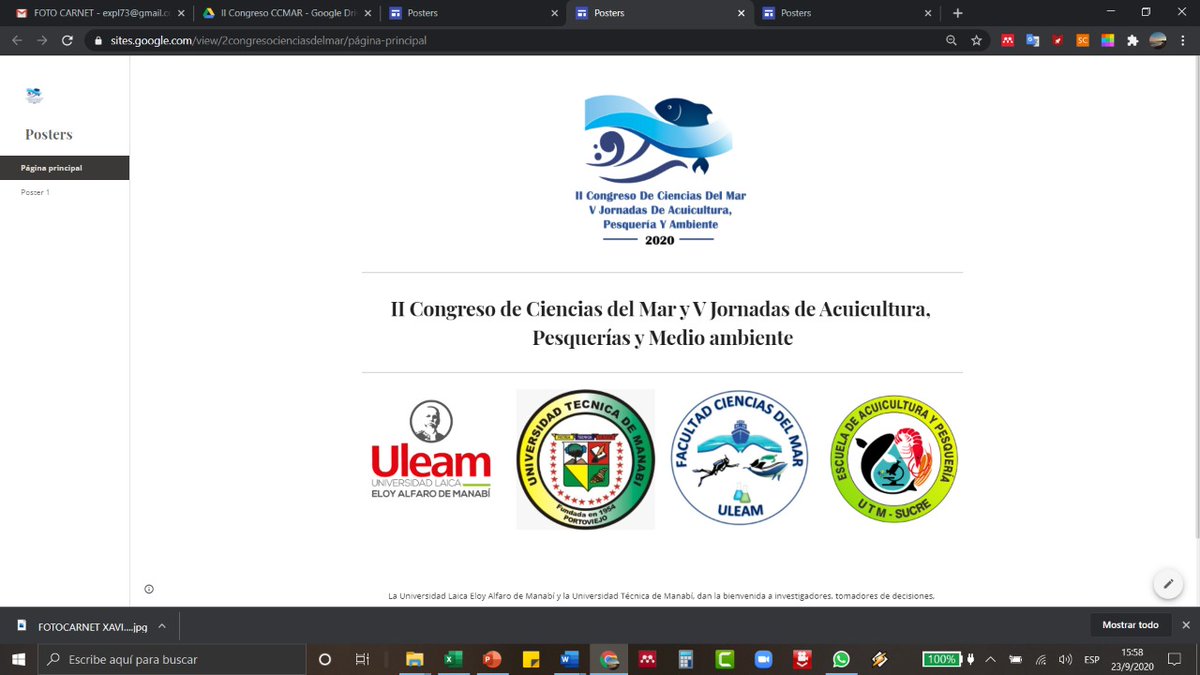This screenshot has width=1200, height=675.
Task: Show hidden system tray icons
Action: [991, 659]
